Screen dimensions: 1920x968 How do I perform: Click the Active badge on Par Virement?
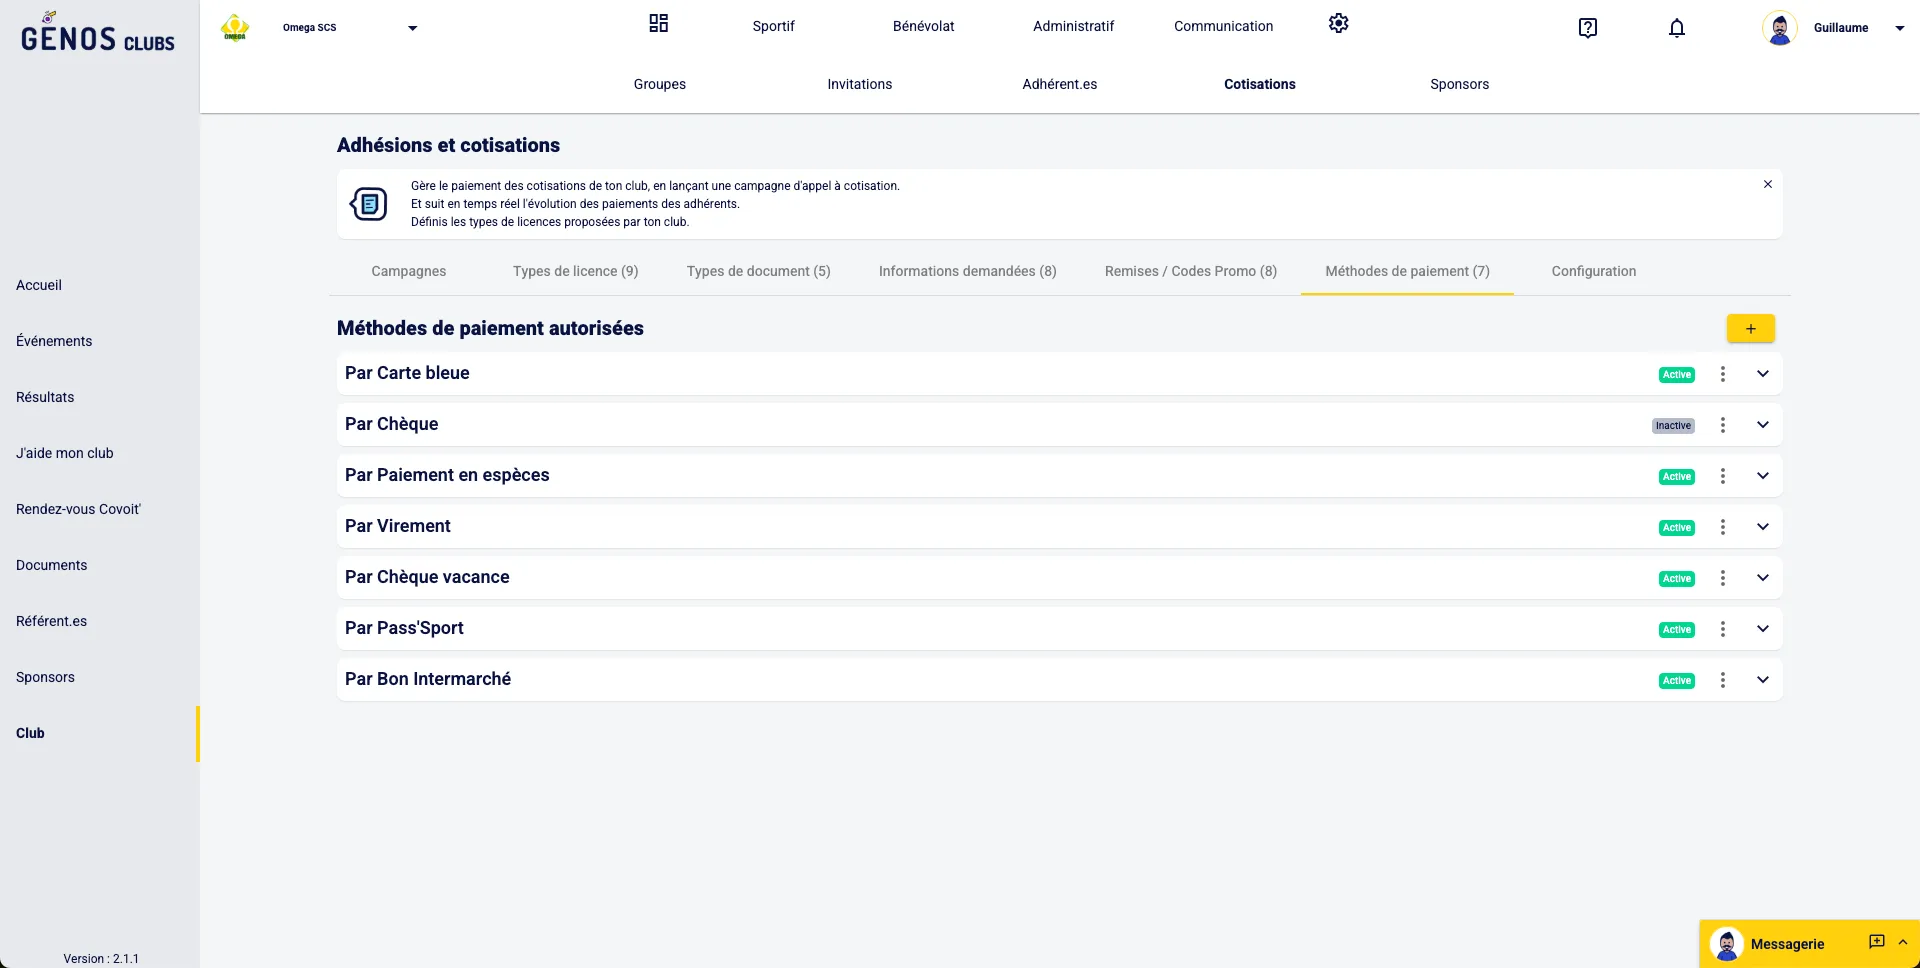coord(1676,528)
